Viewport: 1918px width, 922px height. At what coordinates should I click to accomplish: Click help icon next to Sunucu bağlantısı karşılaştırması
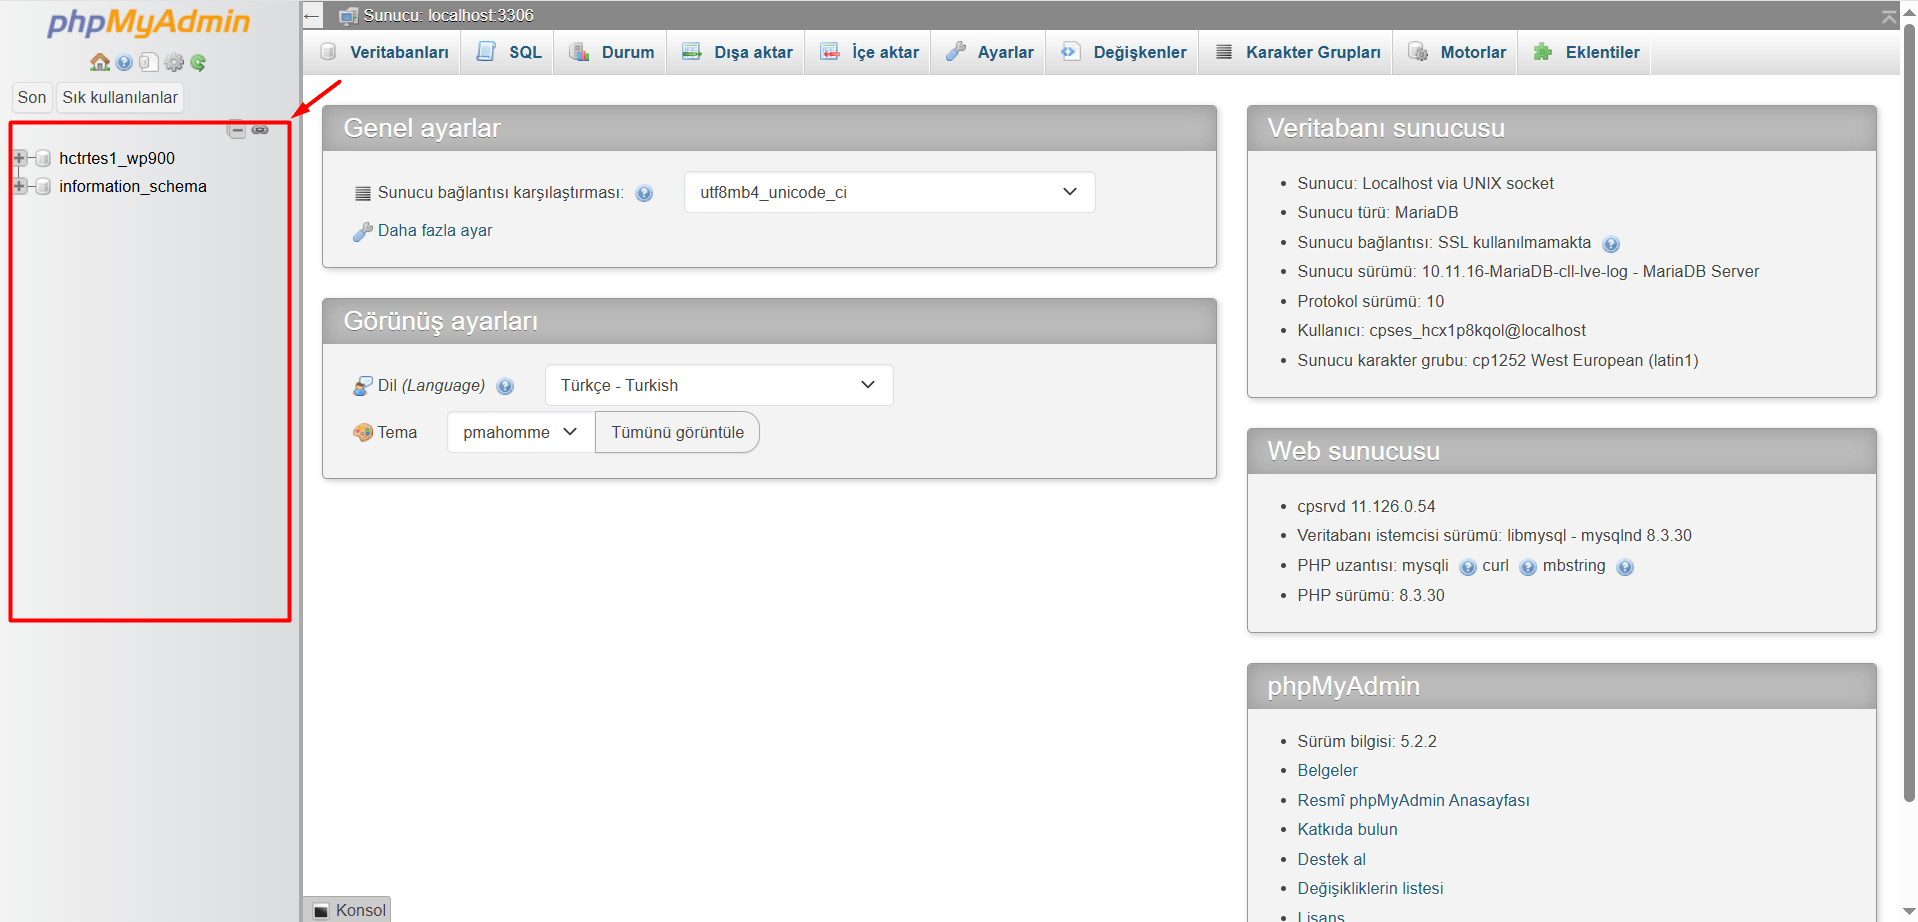click(644, 193)
